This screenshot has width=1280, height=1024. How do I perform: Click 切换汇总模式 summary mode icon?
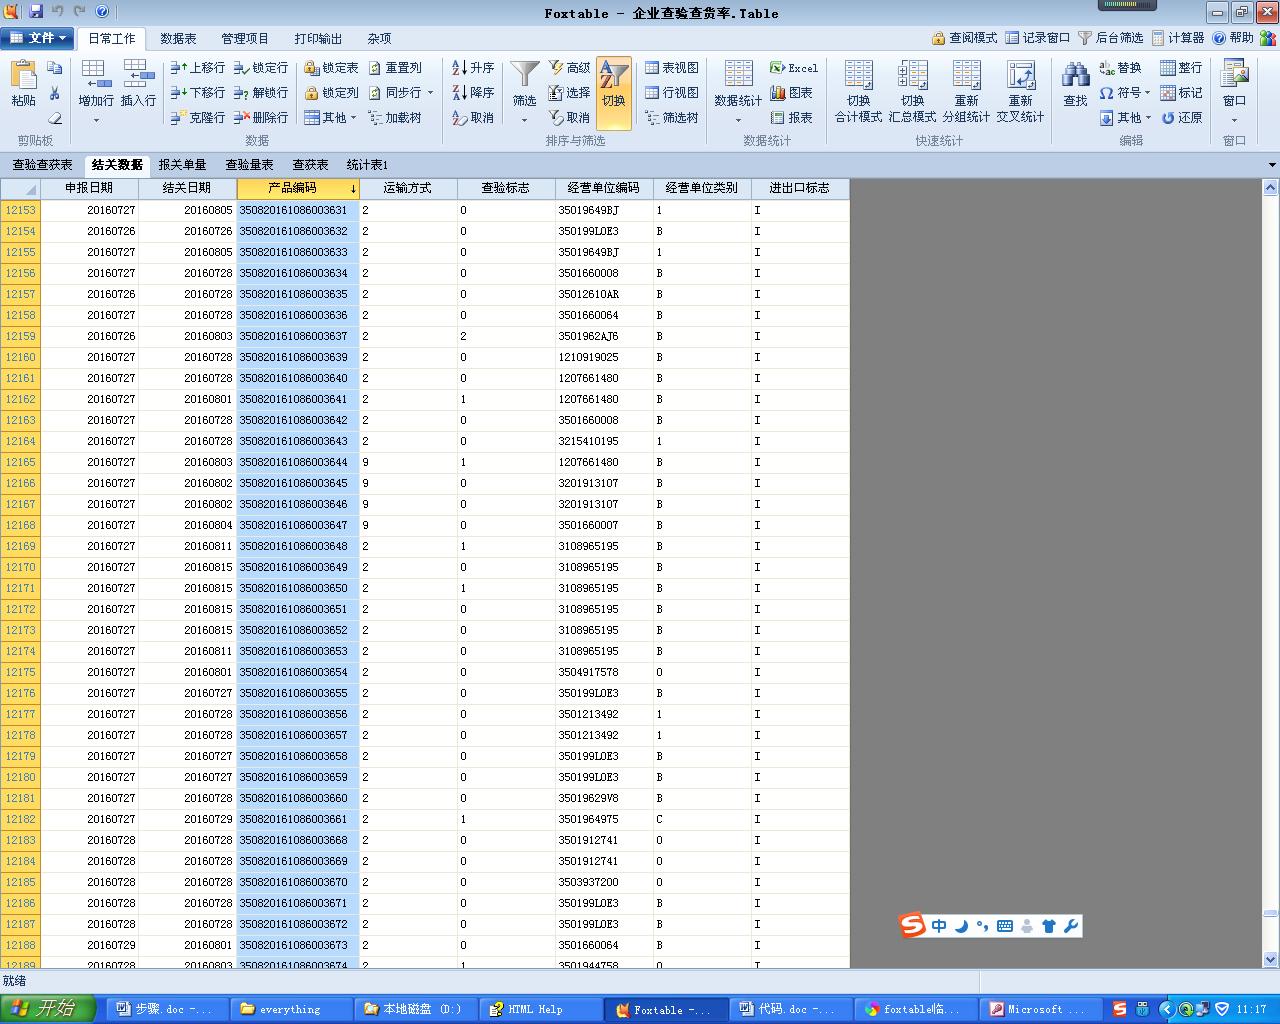912,92
